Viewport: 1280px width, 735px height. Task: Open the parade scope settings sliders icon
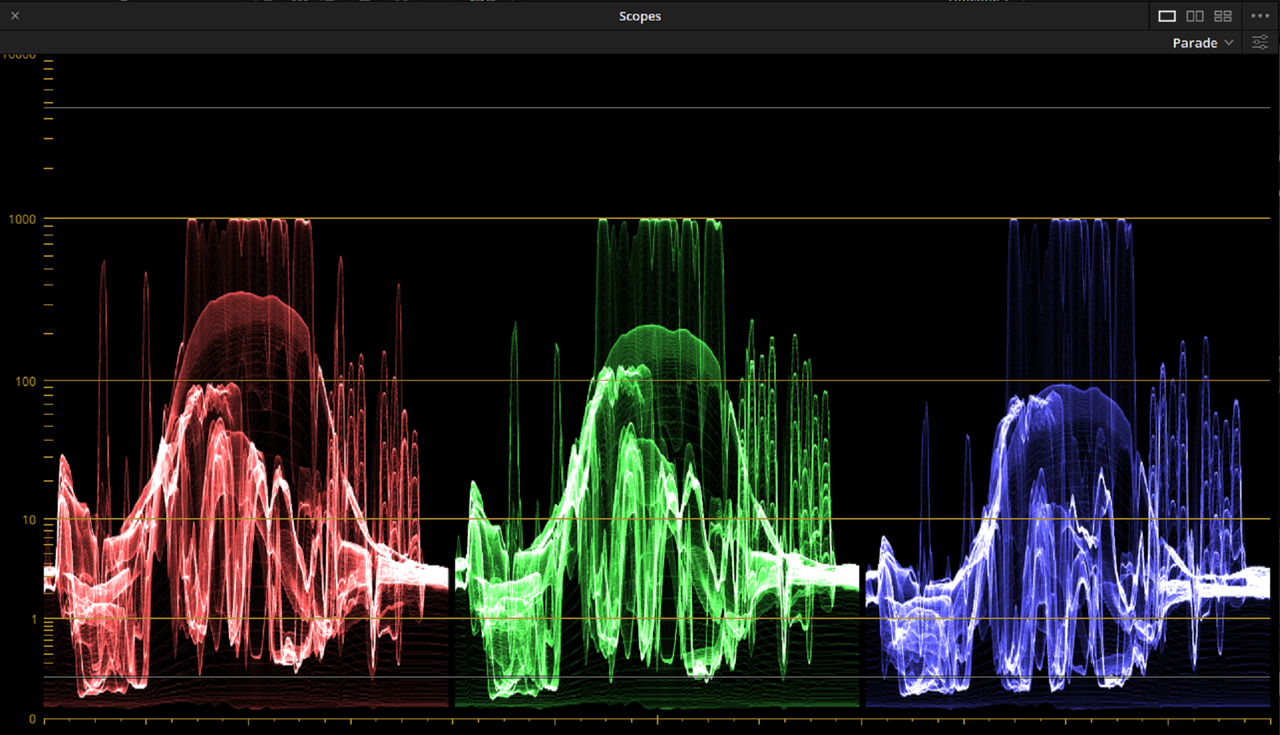click(1260, 43)
